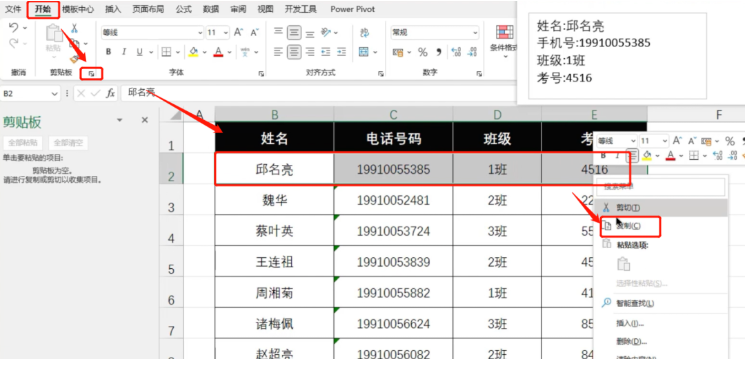The height and width of the screenshot is (381, 750).
Task: Open the fill color dropdown arrow in ribbon
Action: 204,52
